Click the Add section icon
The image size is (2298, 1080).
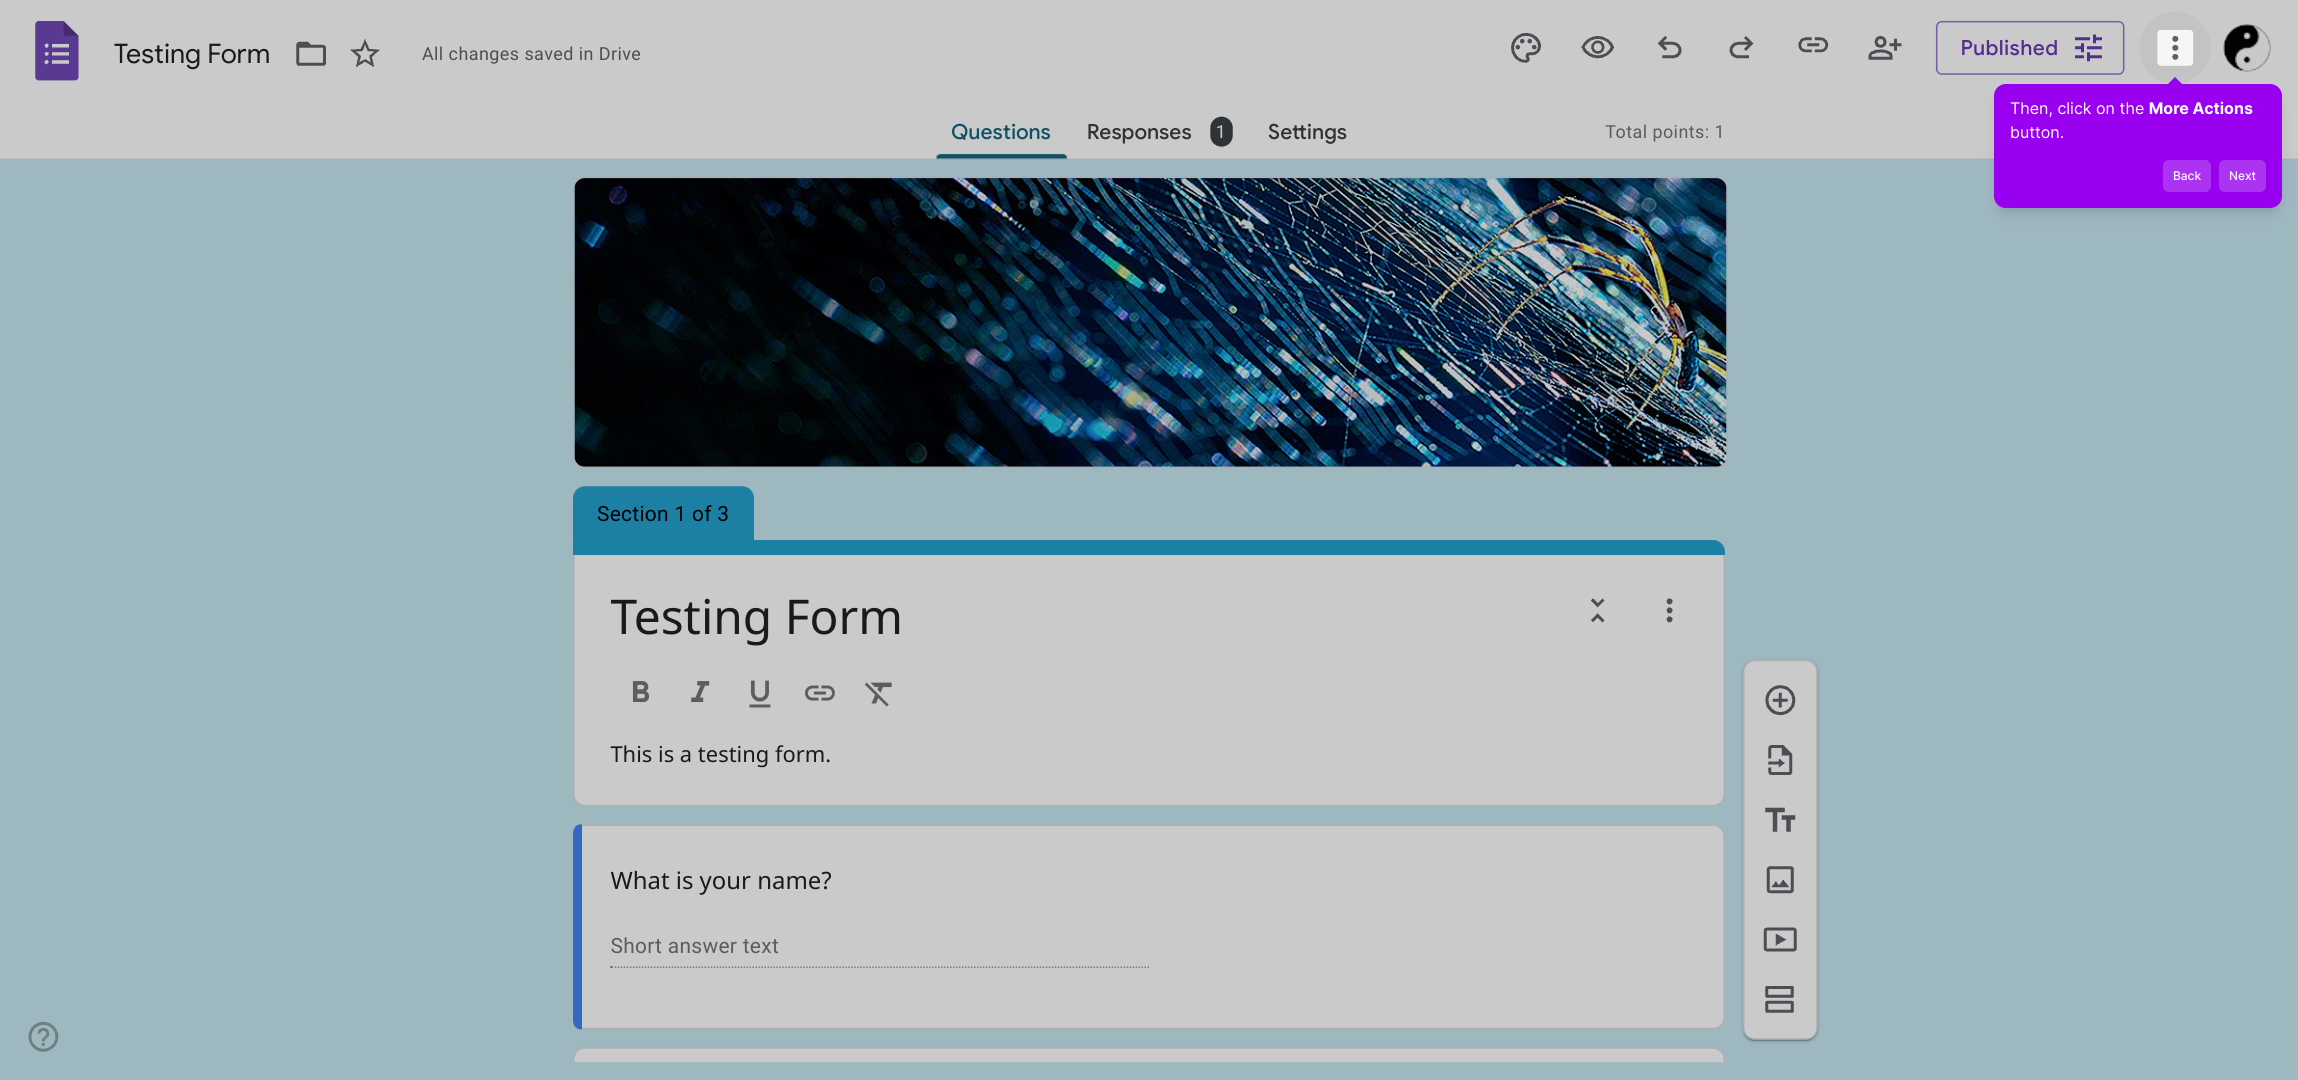tap(1779, 999)
